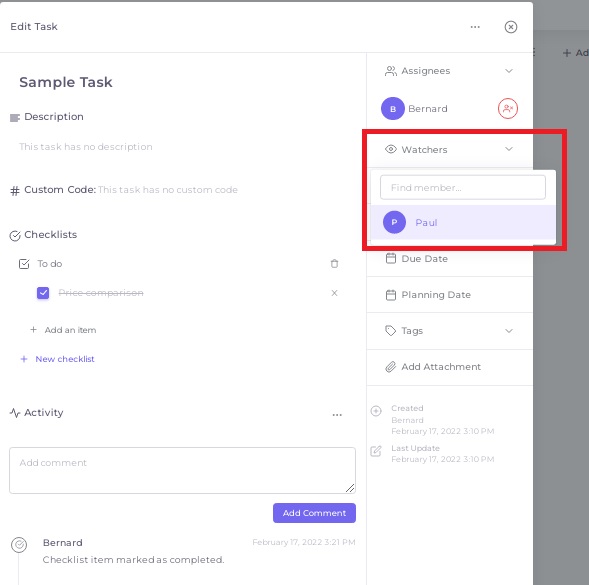Open the Activity section options menu
This screenshot has width=589, height=585.
tap(337, 415)
